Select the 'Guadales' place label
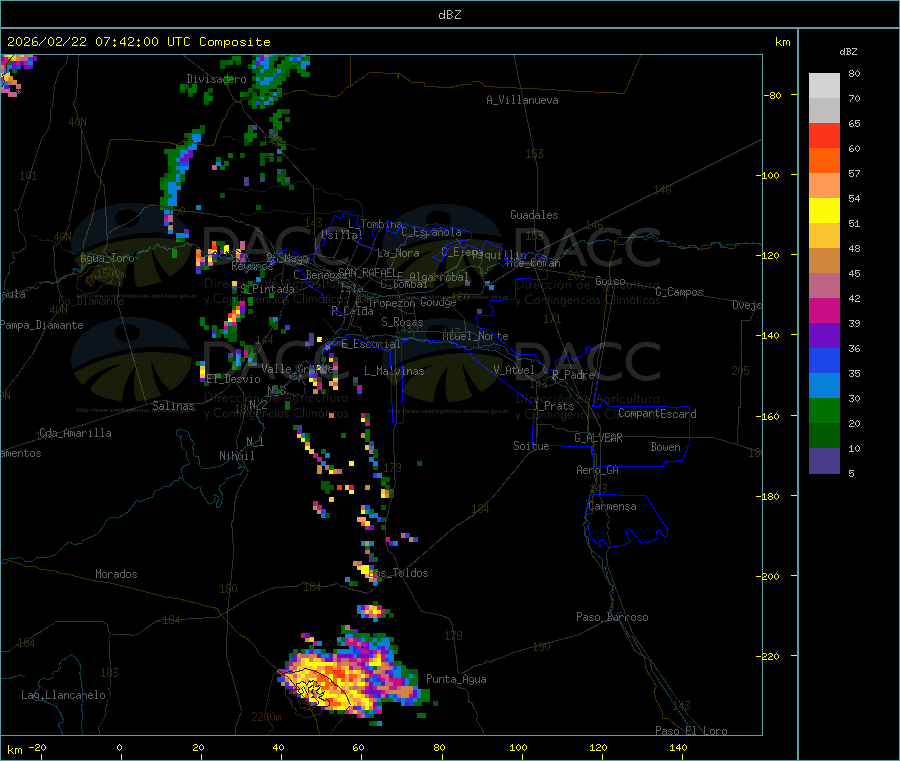The width and height of the screenshot is (900, 761). 534,215
